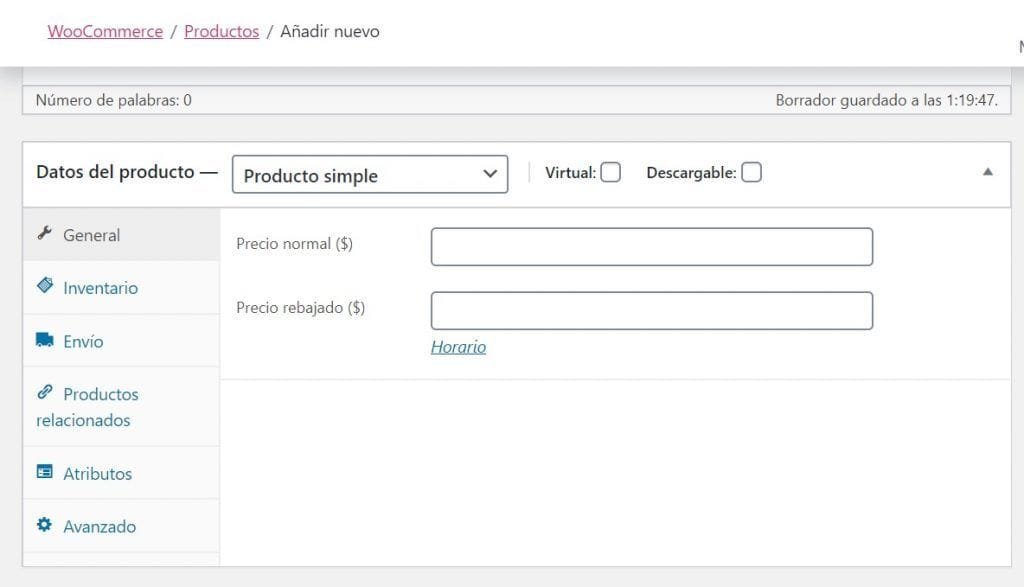Viewport: 1024px width, 587px height.
Task: Focus the Precio normal input field
Action: click(x=652, y=247)
